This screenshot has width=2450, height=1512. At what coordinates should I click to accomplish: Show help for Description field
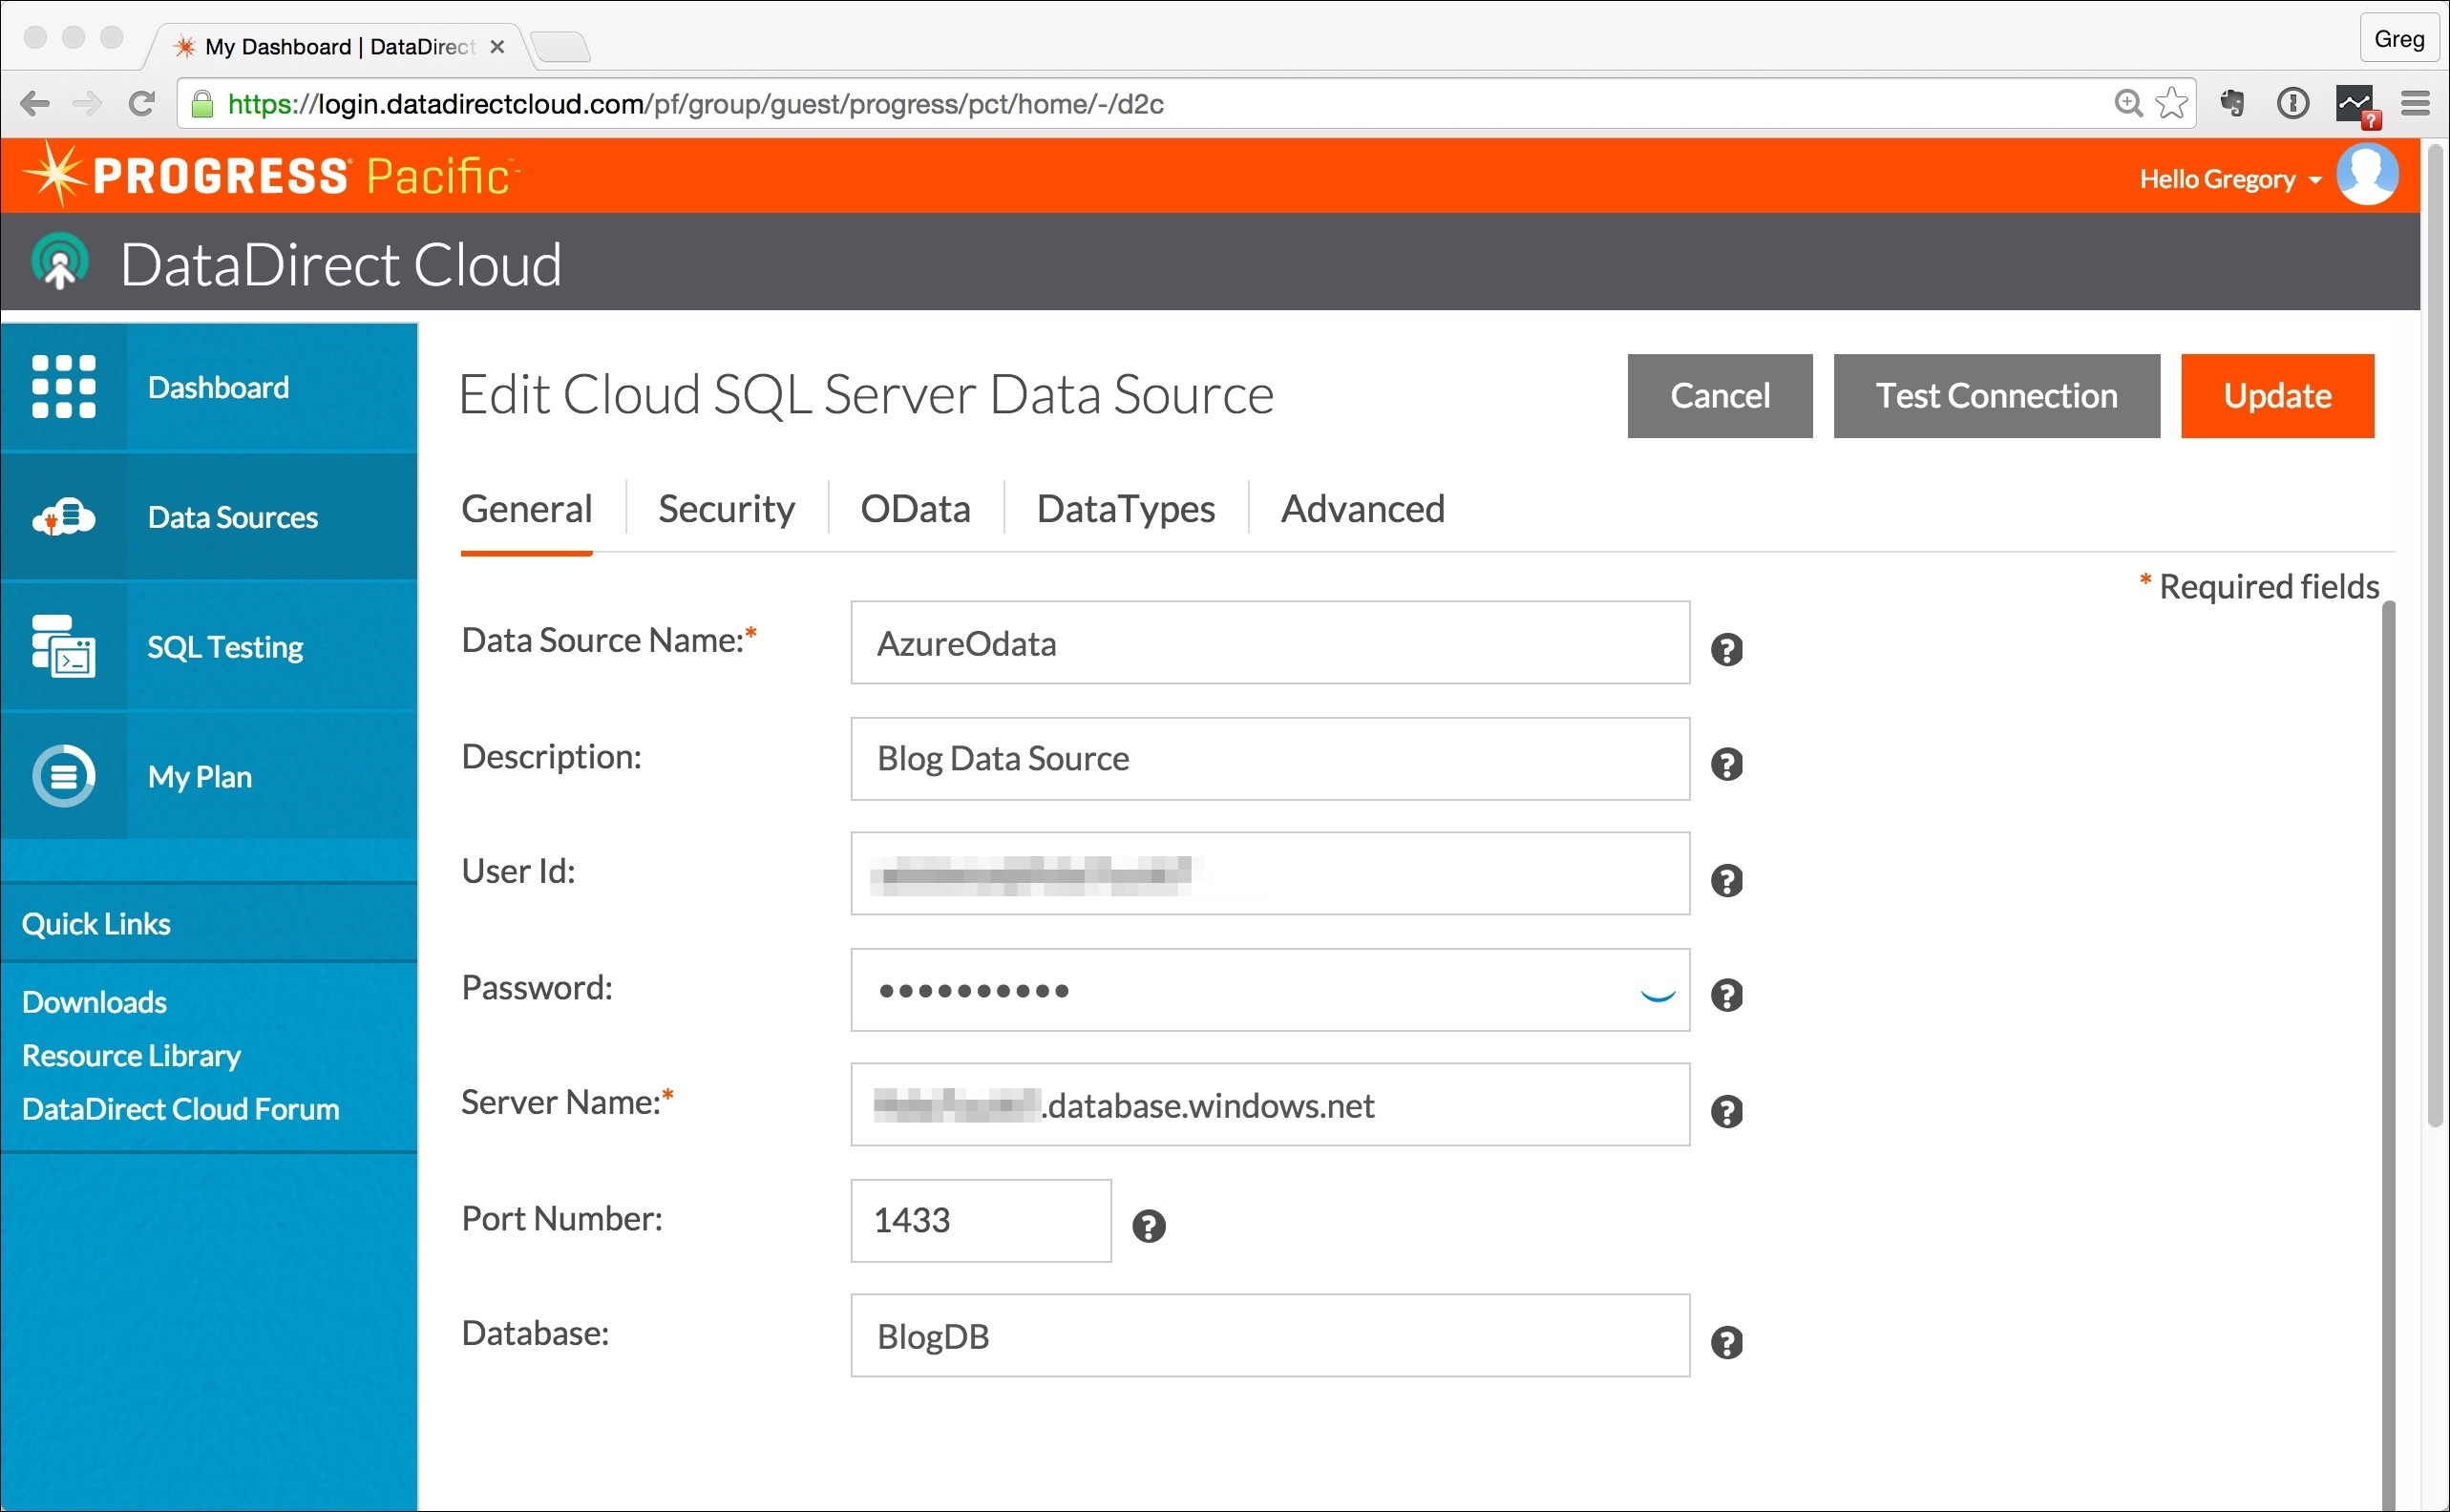[x=1727, y=764]
